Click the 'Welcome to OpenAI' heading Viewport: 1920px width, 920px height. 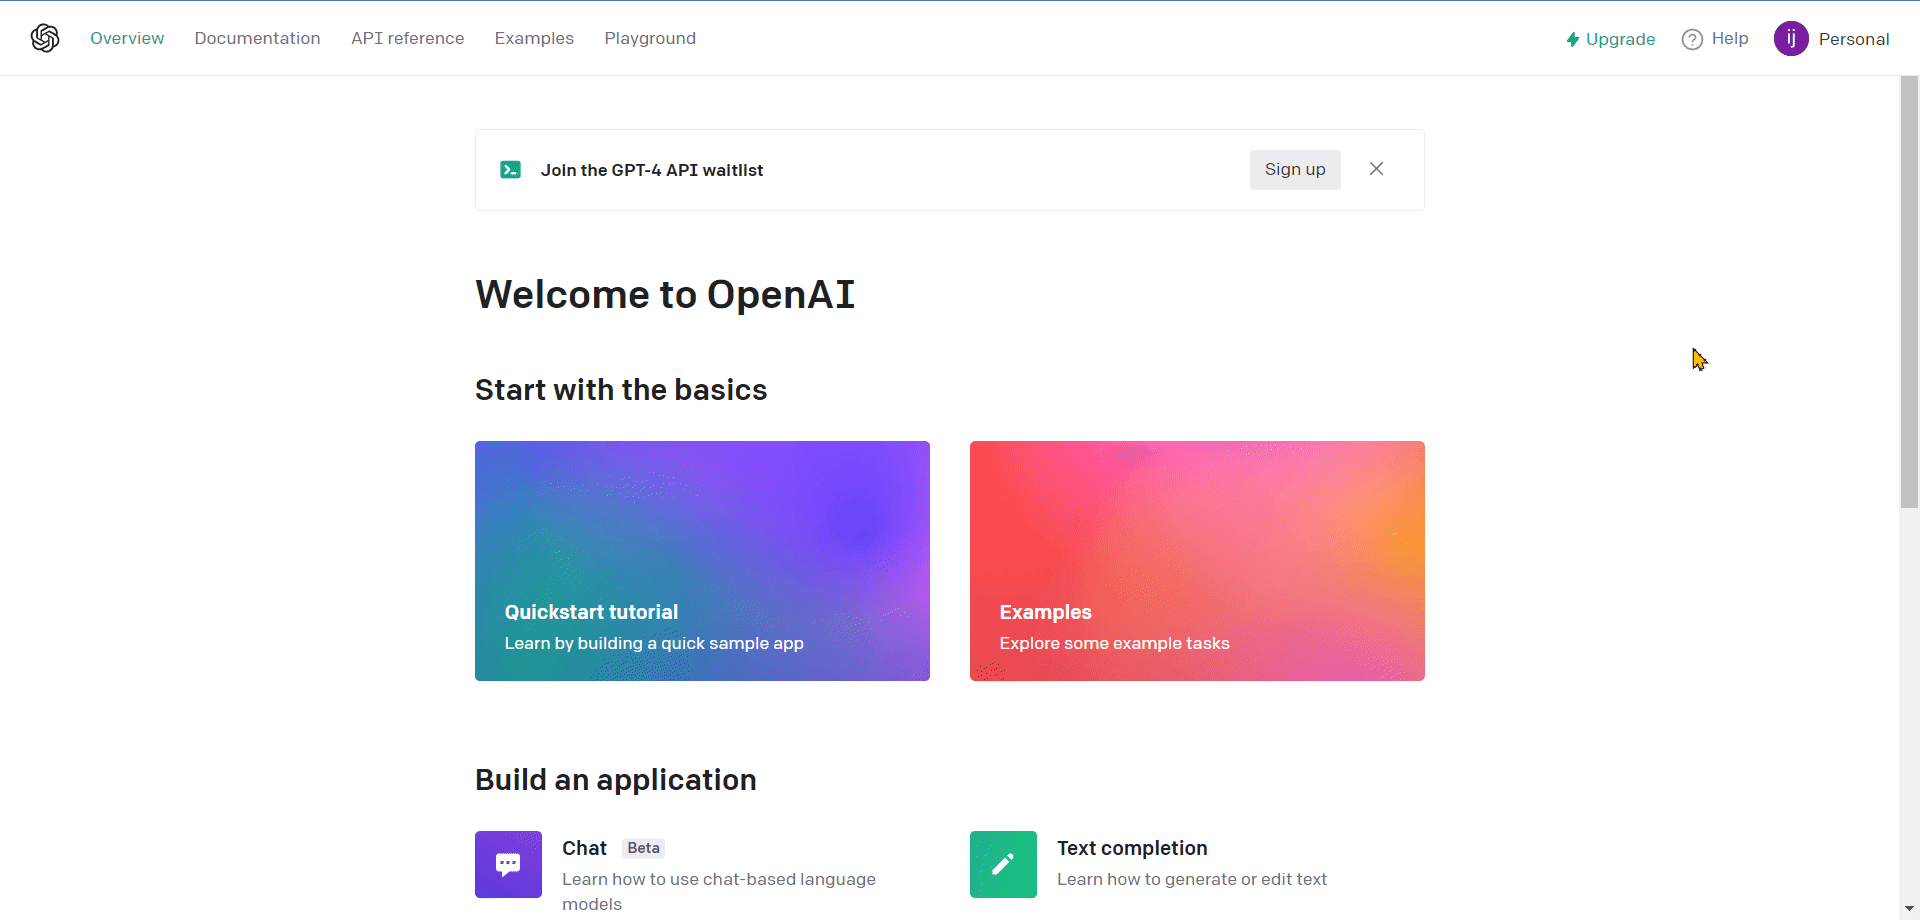665,294
